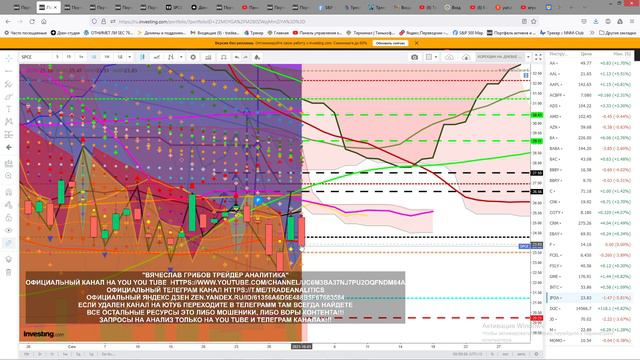This screenshot has width=640, height=360.
Task: Select the text annotation tool
Action: tap(9, 109)
